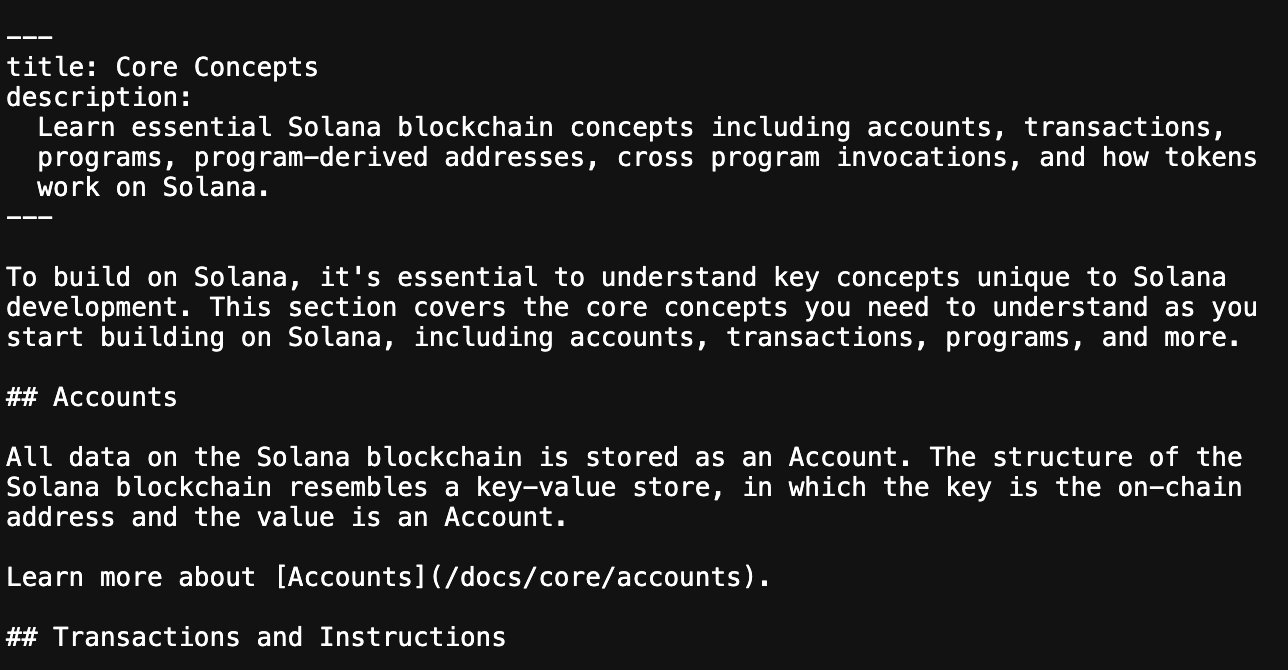Click the word "key-value" in Accounts paragraph
1288x670 pixels.
pyautogui.click(x=545, y=487)
